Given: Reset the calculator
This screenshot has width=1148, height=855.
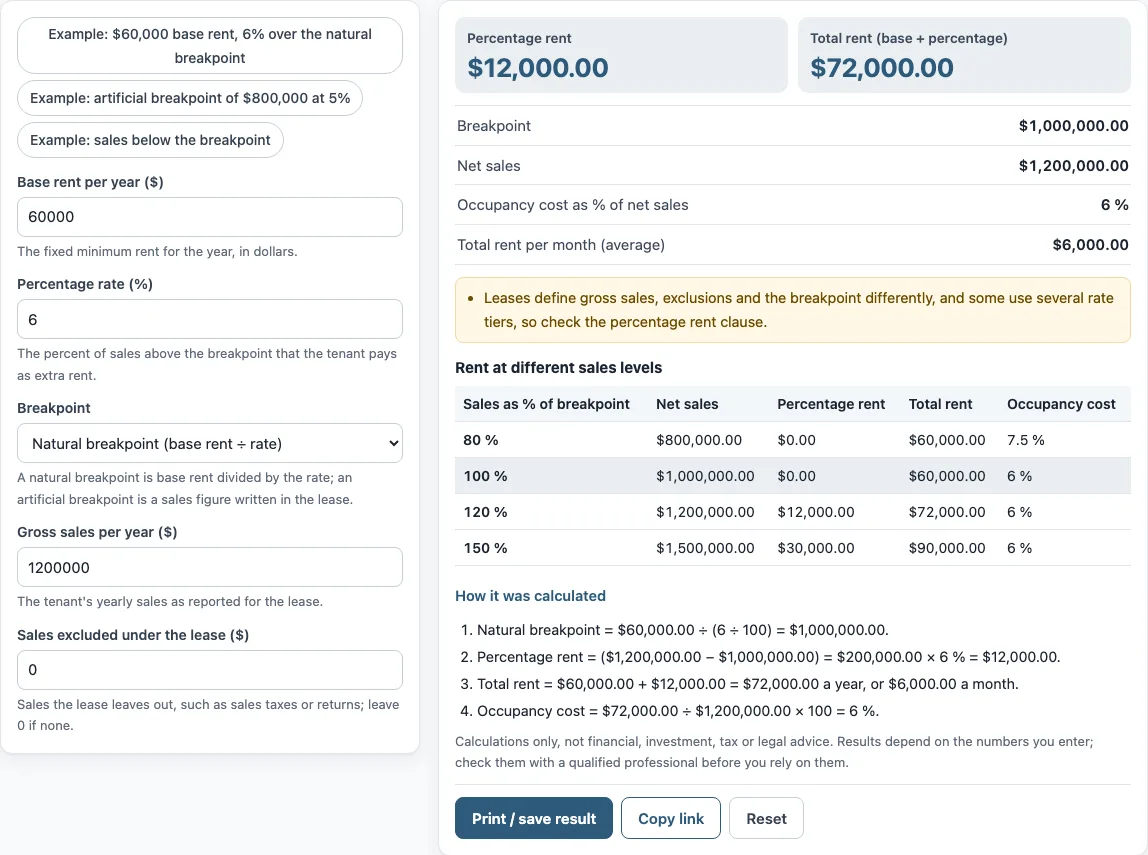Looking at the screenshot, I should 767,818.
